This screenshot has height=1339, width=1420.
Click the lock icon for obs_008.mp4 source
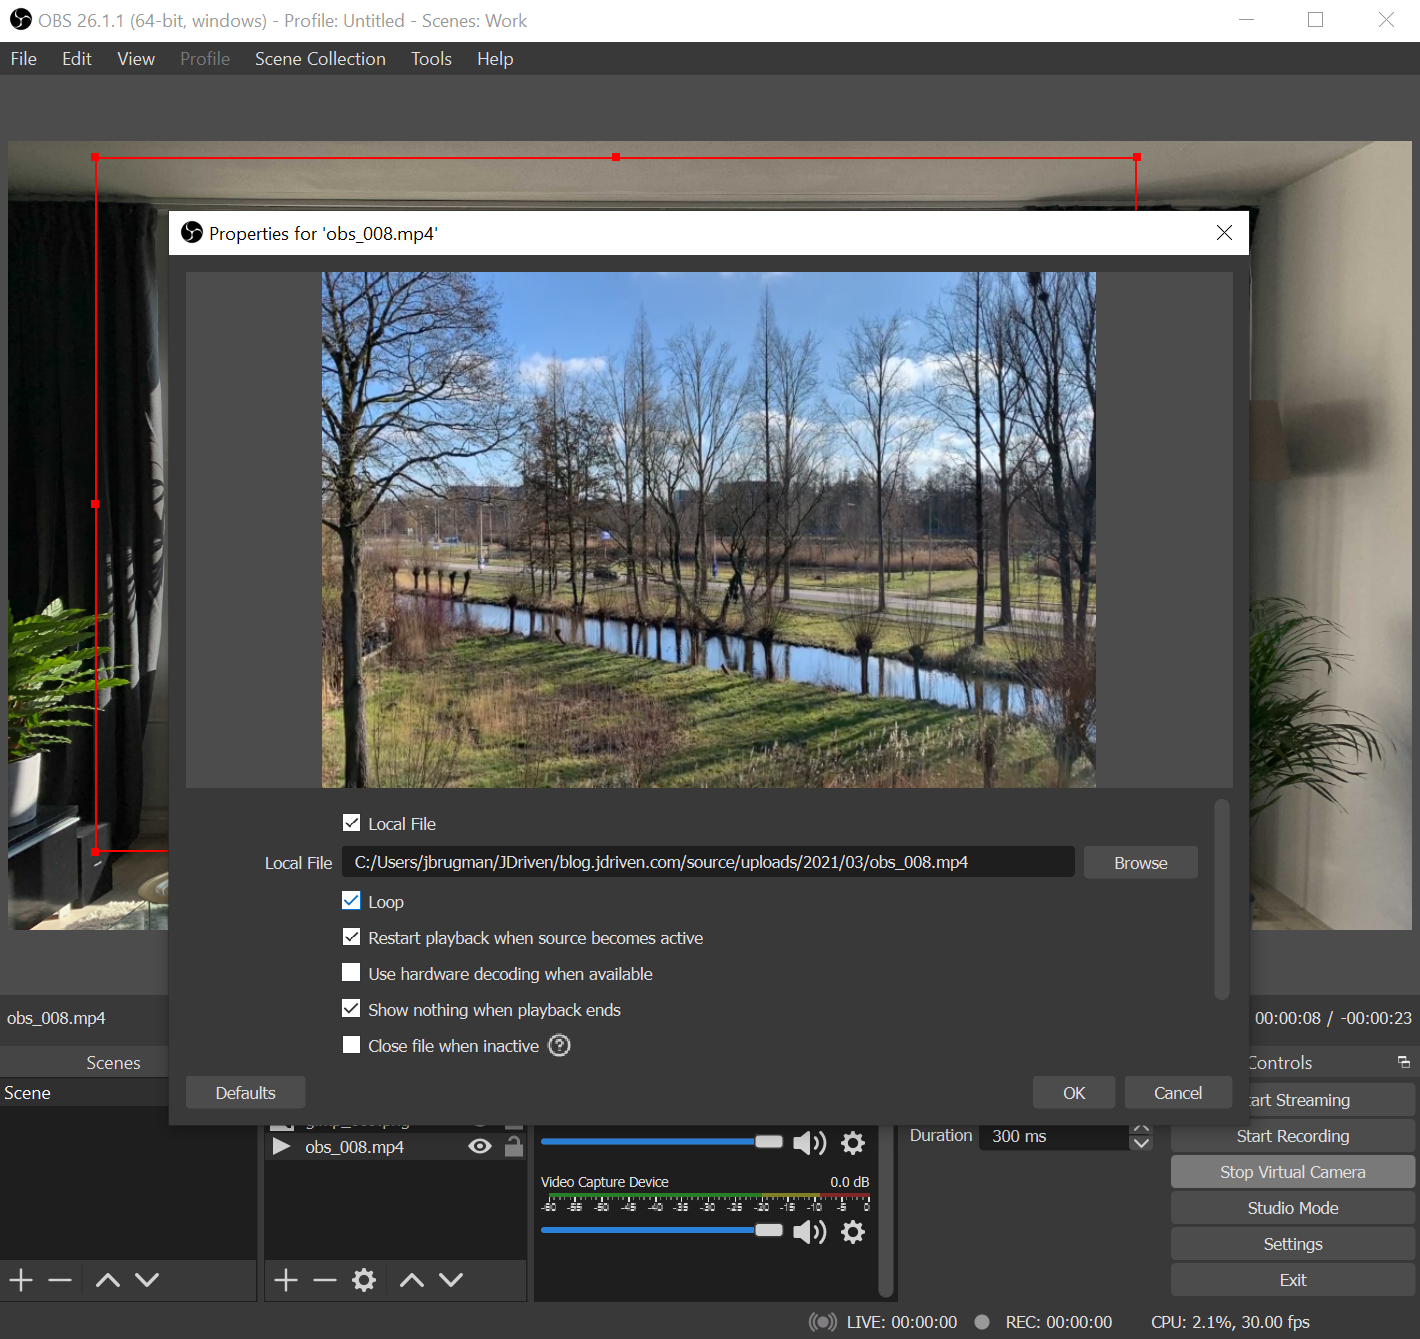(x=514, y=1146)
